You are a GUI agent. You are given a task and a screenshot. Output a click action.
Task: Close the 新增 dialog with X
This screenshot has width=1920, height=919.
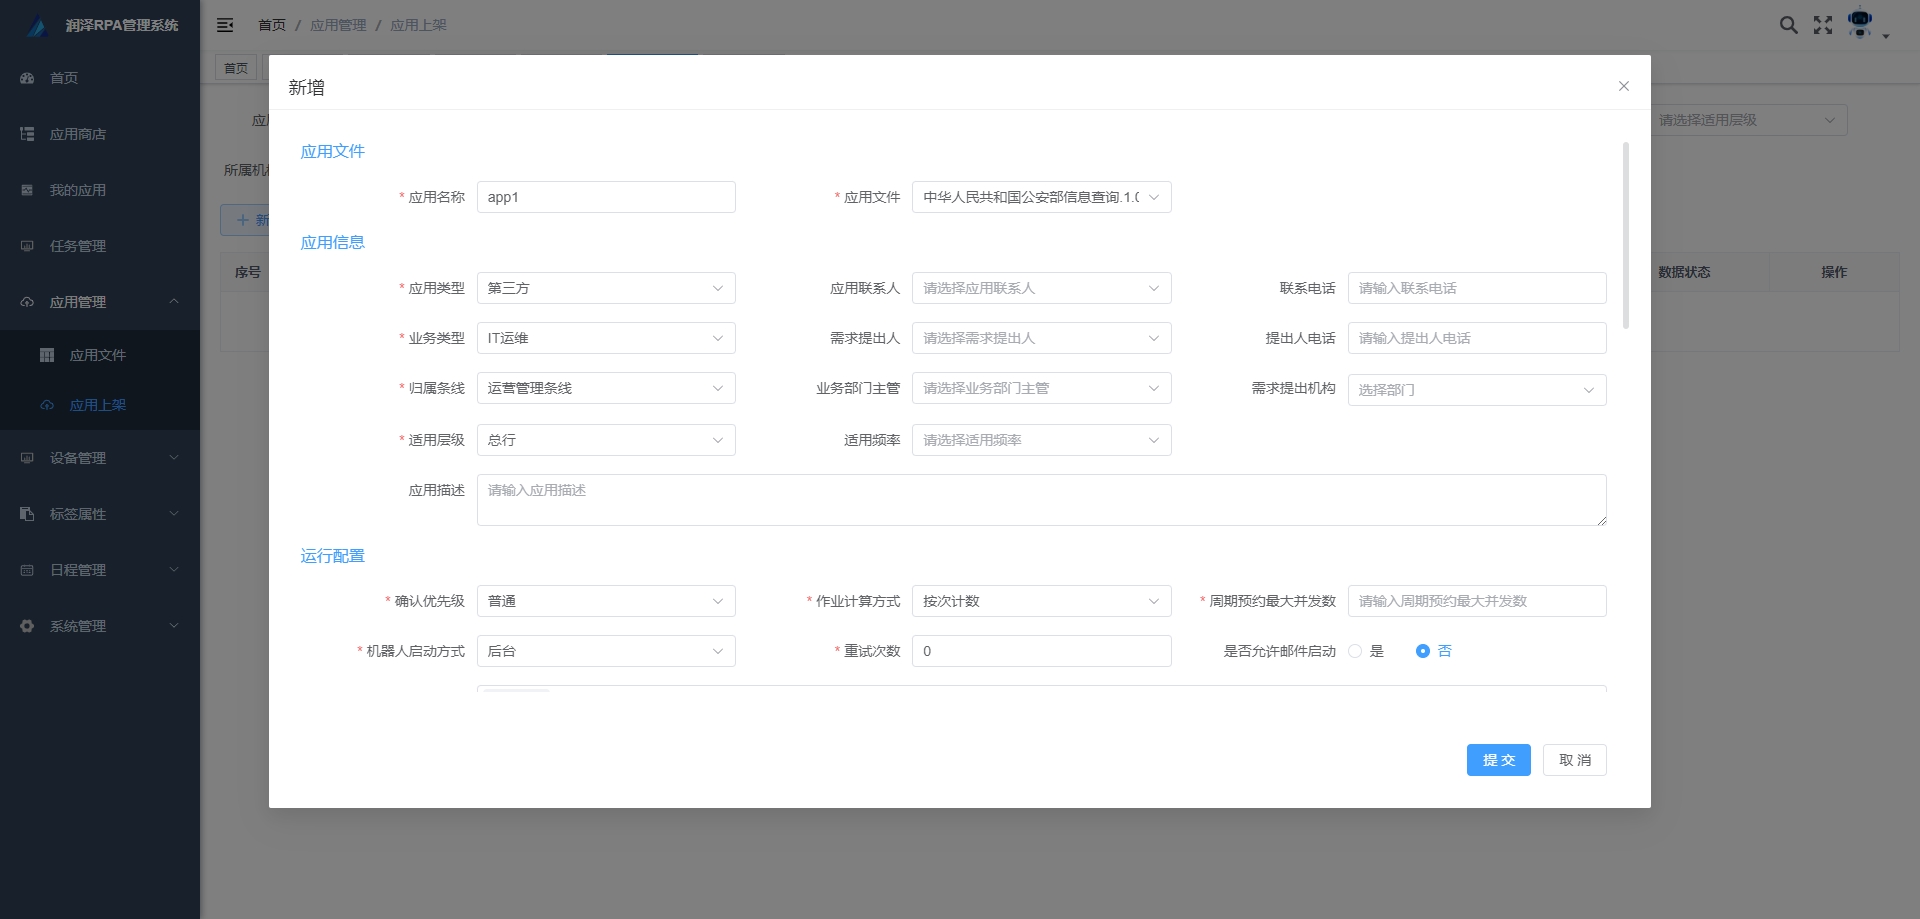point(1624,86)
